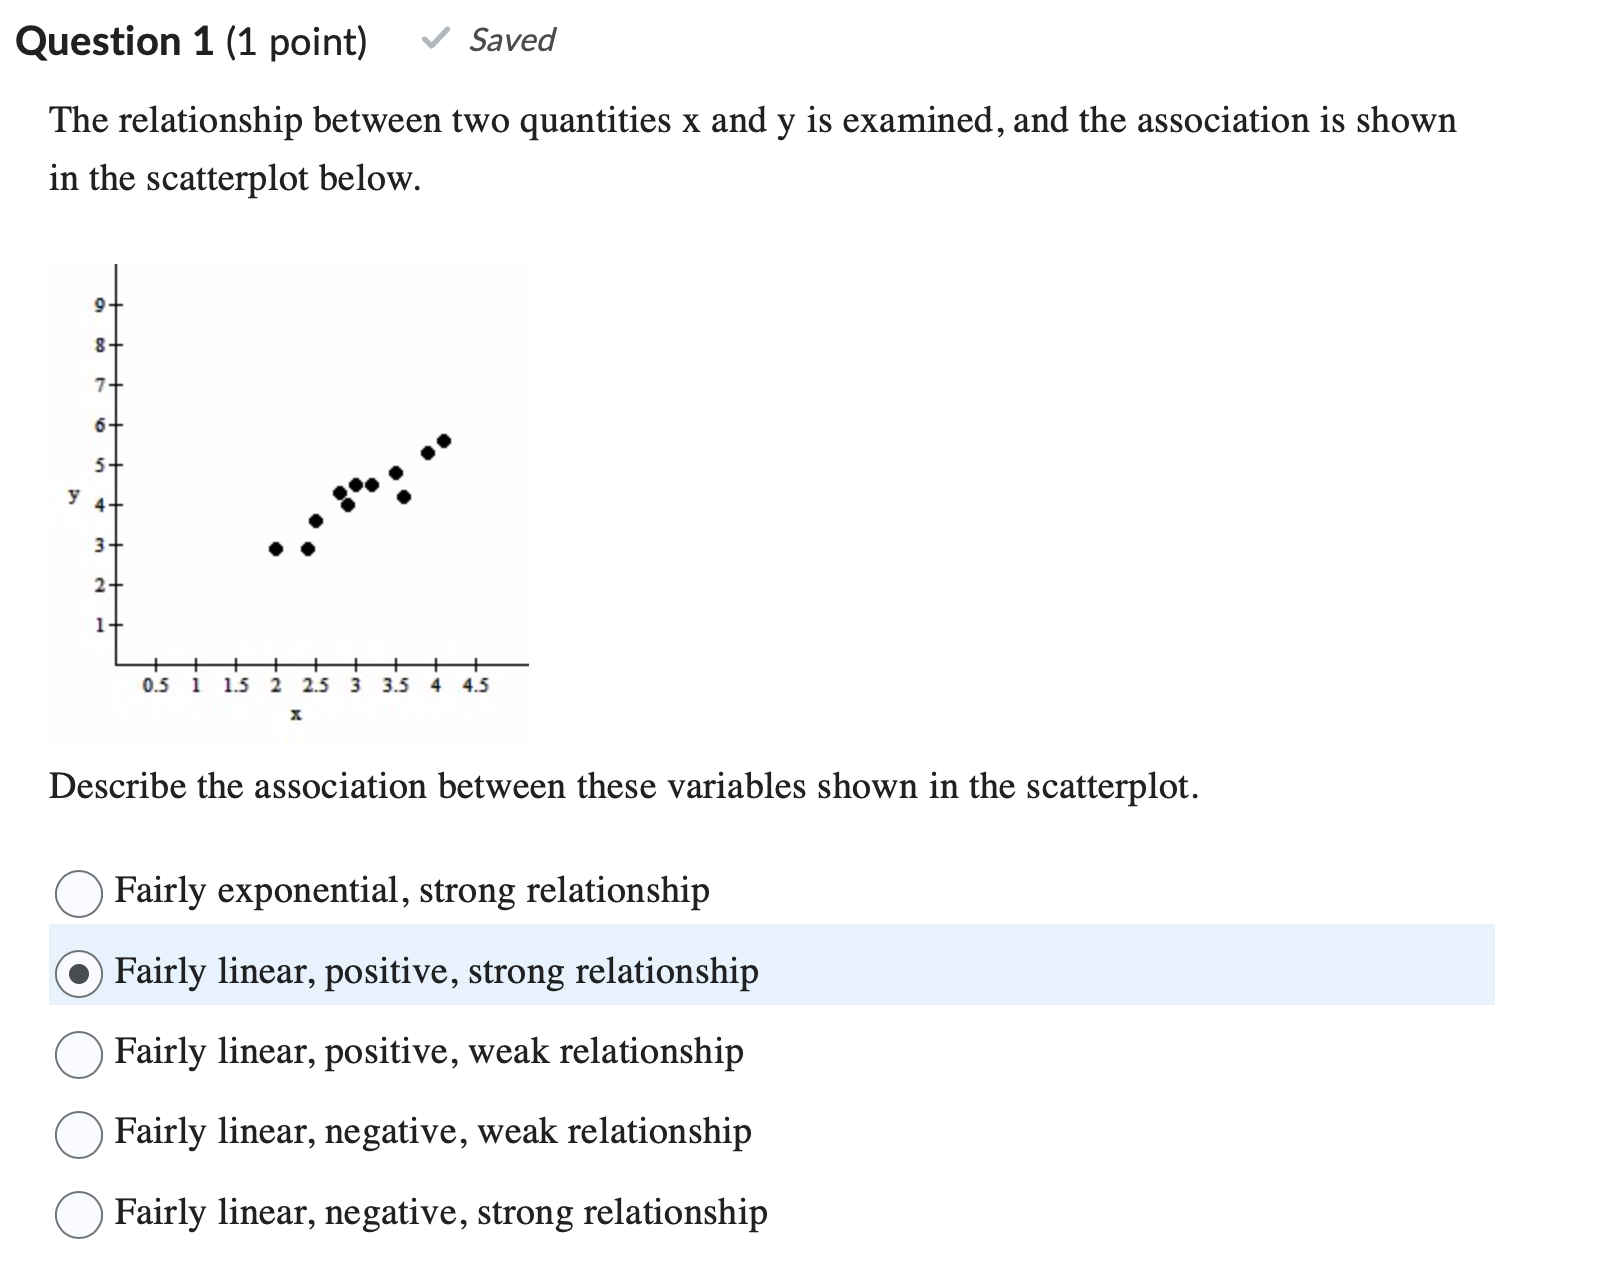Viewport: 1622px width, 1272px height.
Task: Click the label 'Fairly linear, positive, weak relationship'
Action: (x=429, y=1052)
